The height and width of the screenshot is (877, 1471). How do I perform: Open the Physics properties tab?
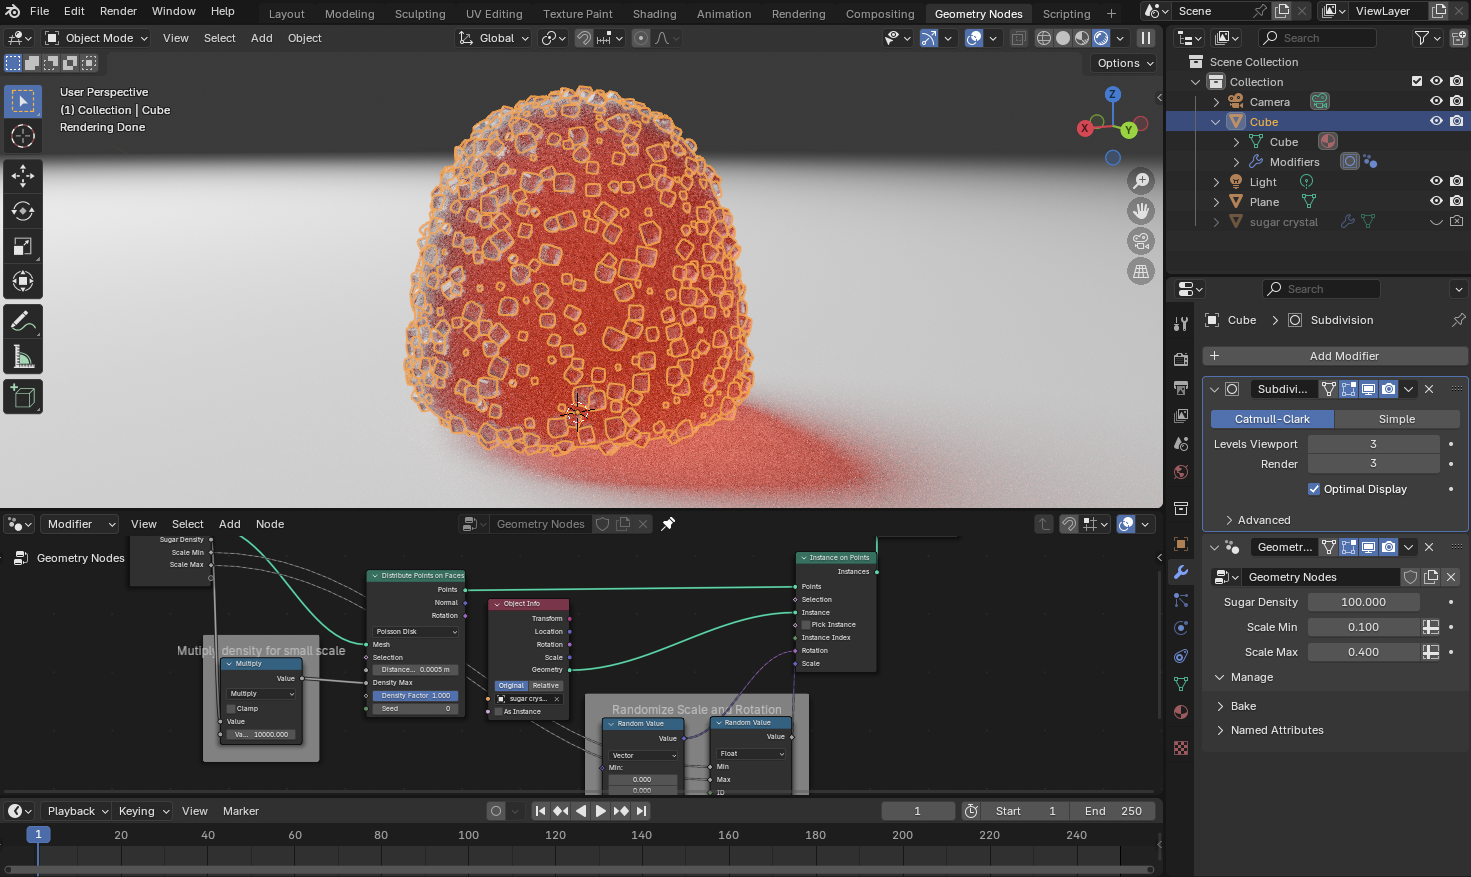tap(1181, 628)
